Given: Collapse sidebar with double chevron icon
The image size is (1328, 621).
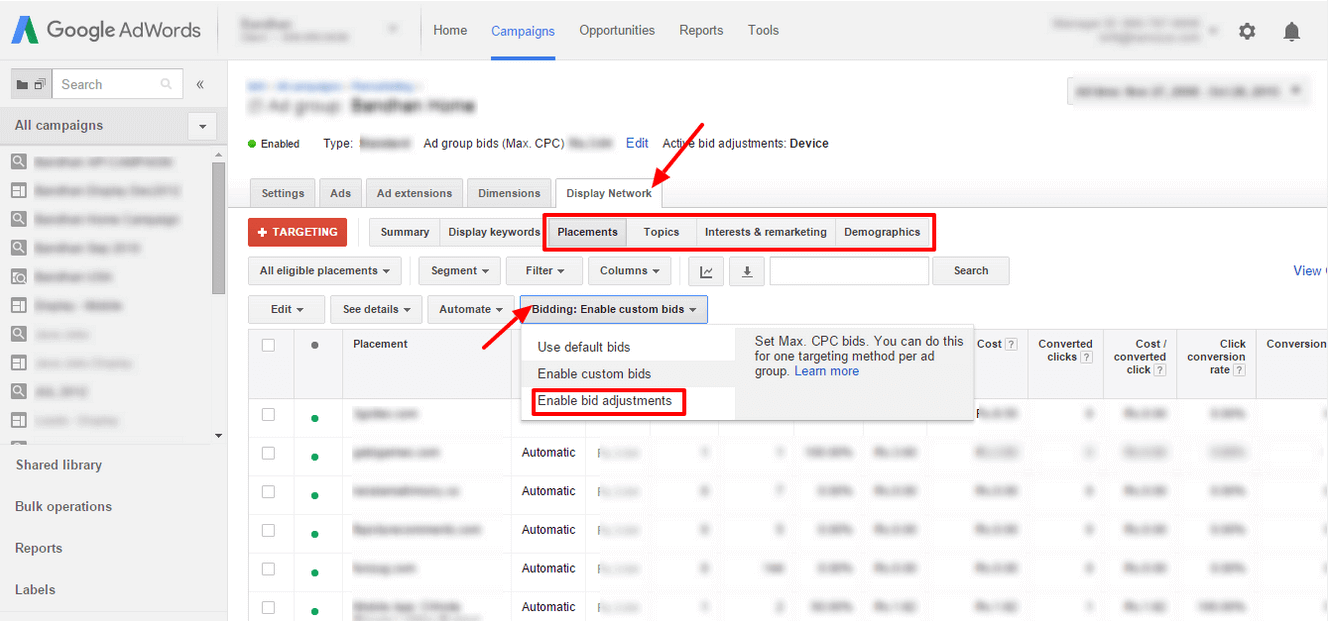Looking at the screenshot, I should (200, 85).
